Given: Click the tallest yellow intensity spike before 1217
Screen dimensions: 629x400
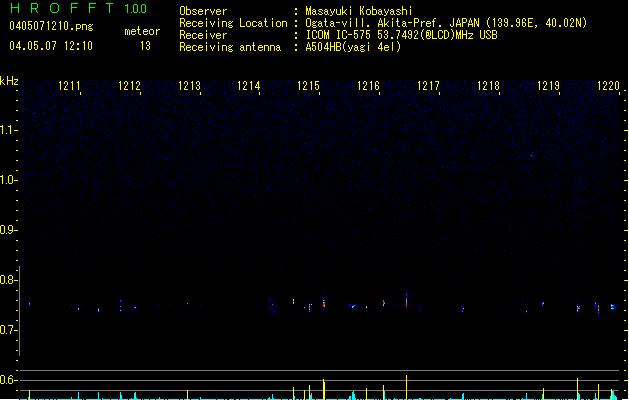Looking at the screenshot, I should pyautogui.click(x=406, y=387).
